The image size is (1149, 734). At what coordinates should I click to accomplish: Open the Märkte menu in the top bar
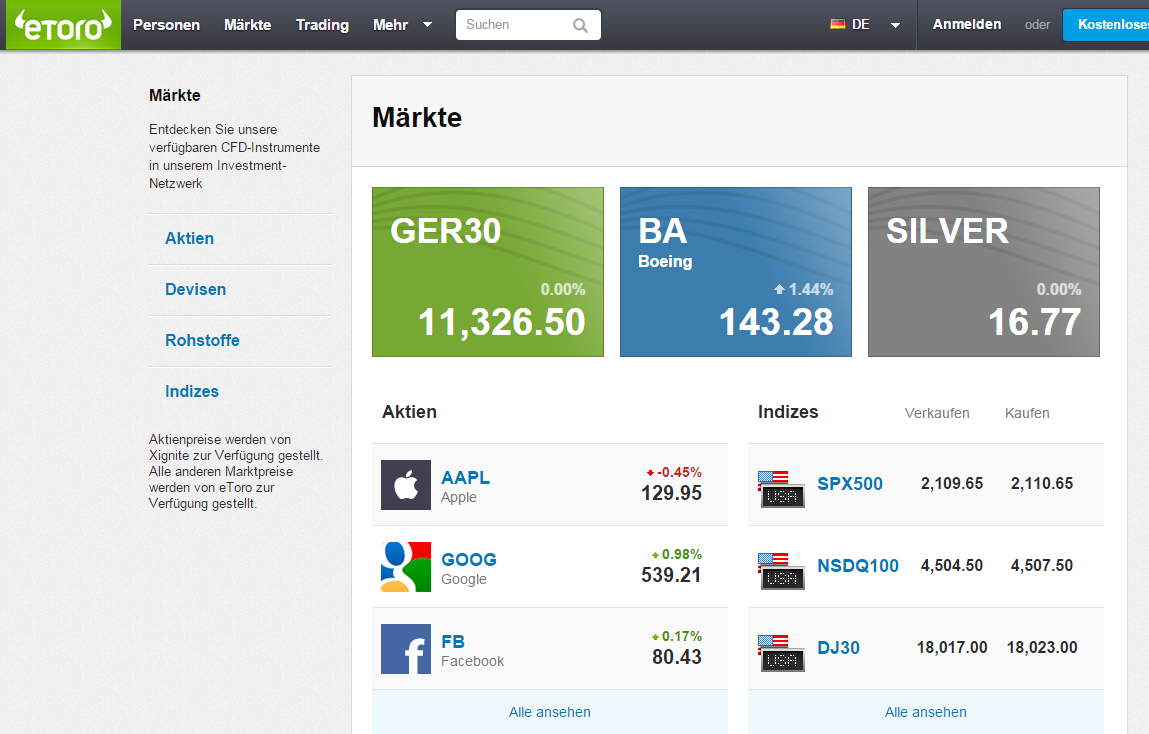[x=248, y=25]
